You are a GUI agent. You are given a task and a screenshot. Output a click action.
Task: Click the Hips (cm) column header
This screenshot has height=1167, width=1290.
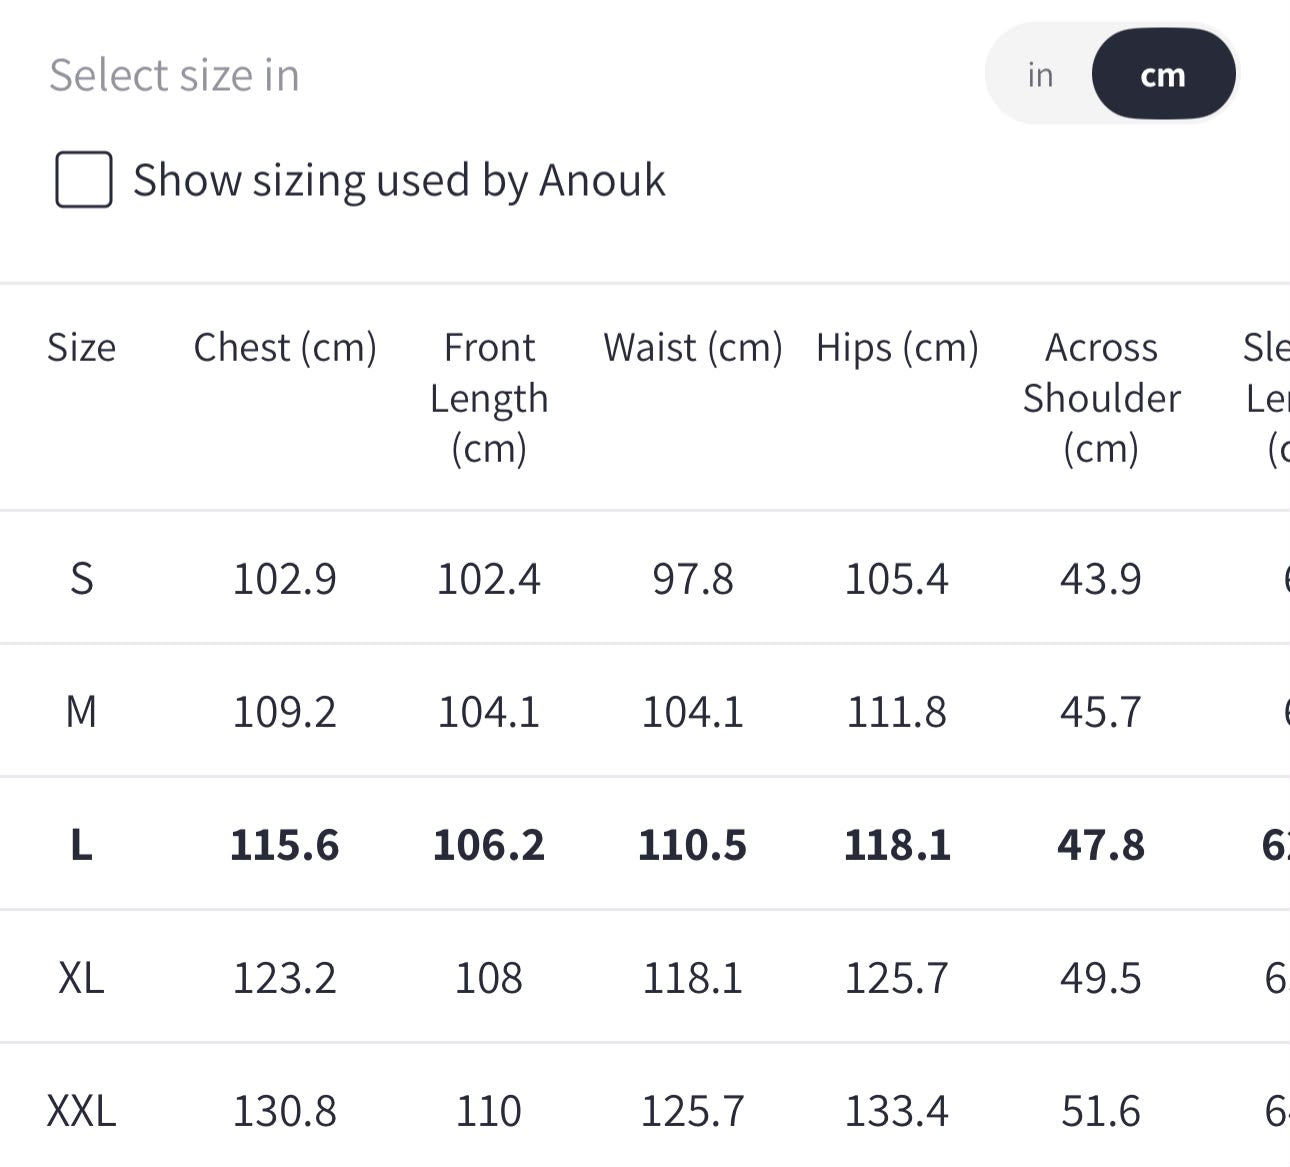tap(897, 348)
